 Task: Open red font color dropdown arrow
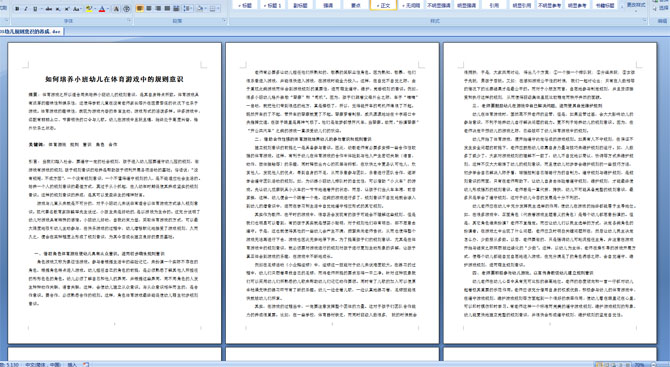[x=108, y=9]
